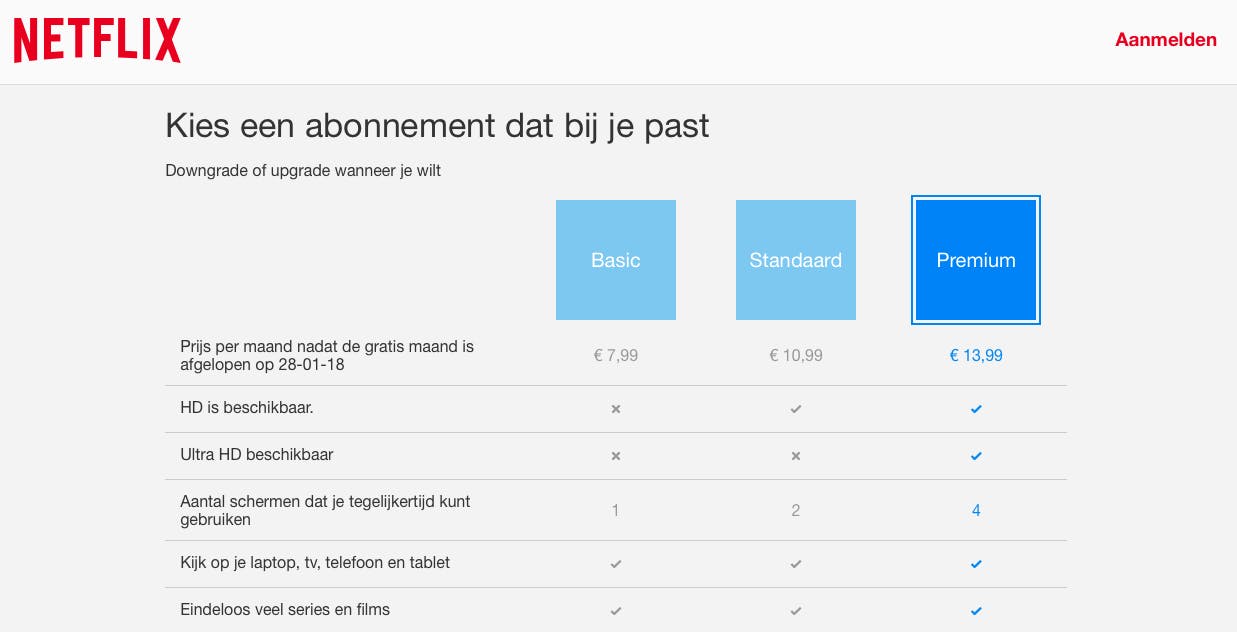Click the Basic price € 7,99
1237x632 pixels.
pos(616,355)
